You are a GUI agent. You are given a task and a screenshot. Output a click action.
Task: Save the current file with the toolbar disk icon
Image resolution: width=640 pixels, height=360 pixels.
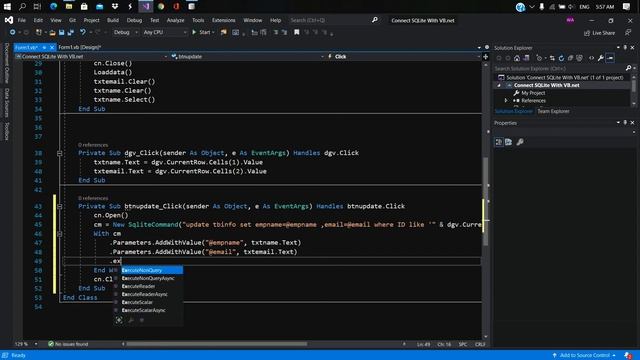(62, 32)
